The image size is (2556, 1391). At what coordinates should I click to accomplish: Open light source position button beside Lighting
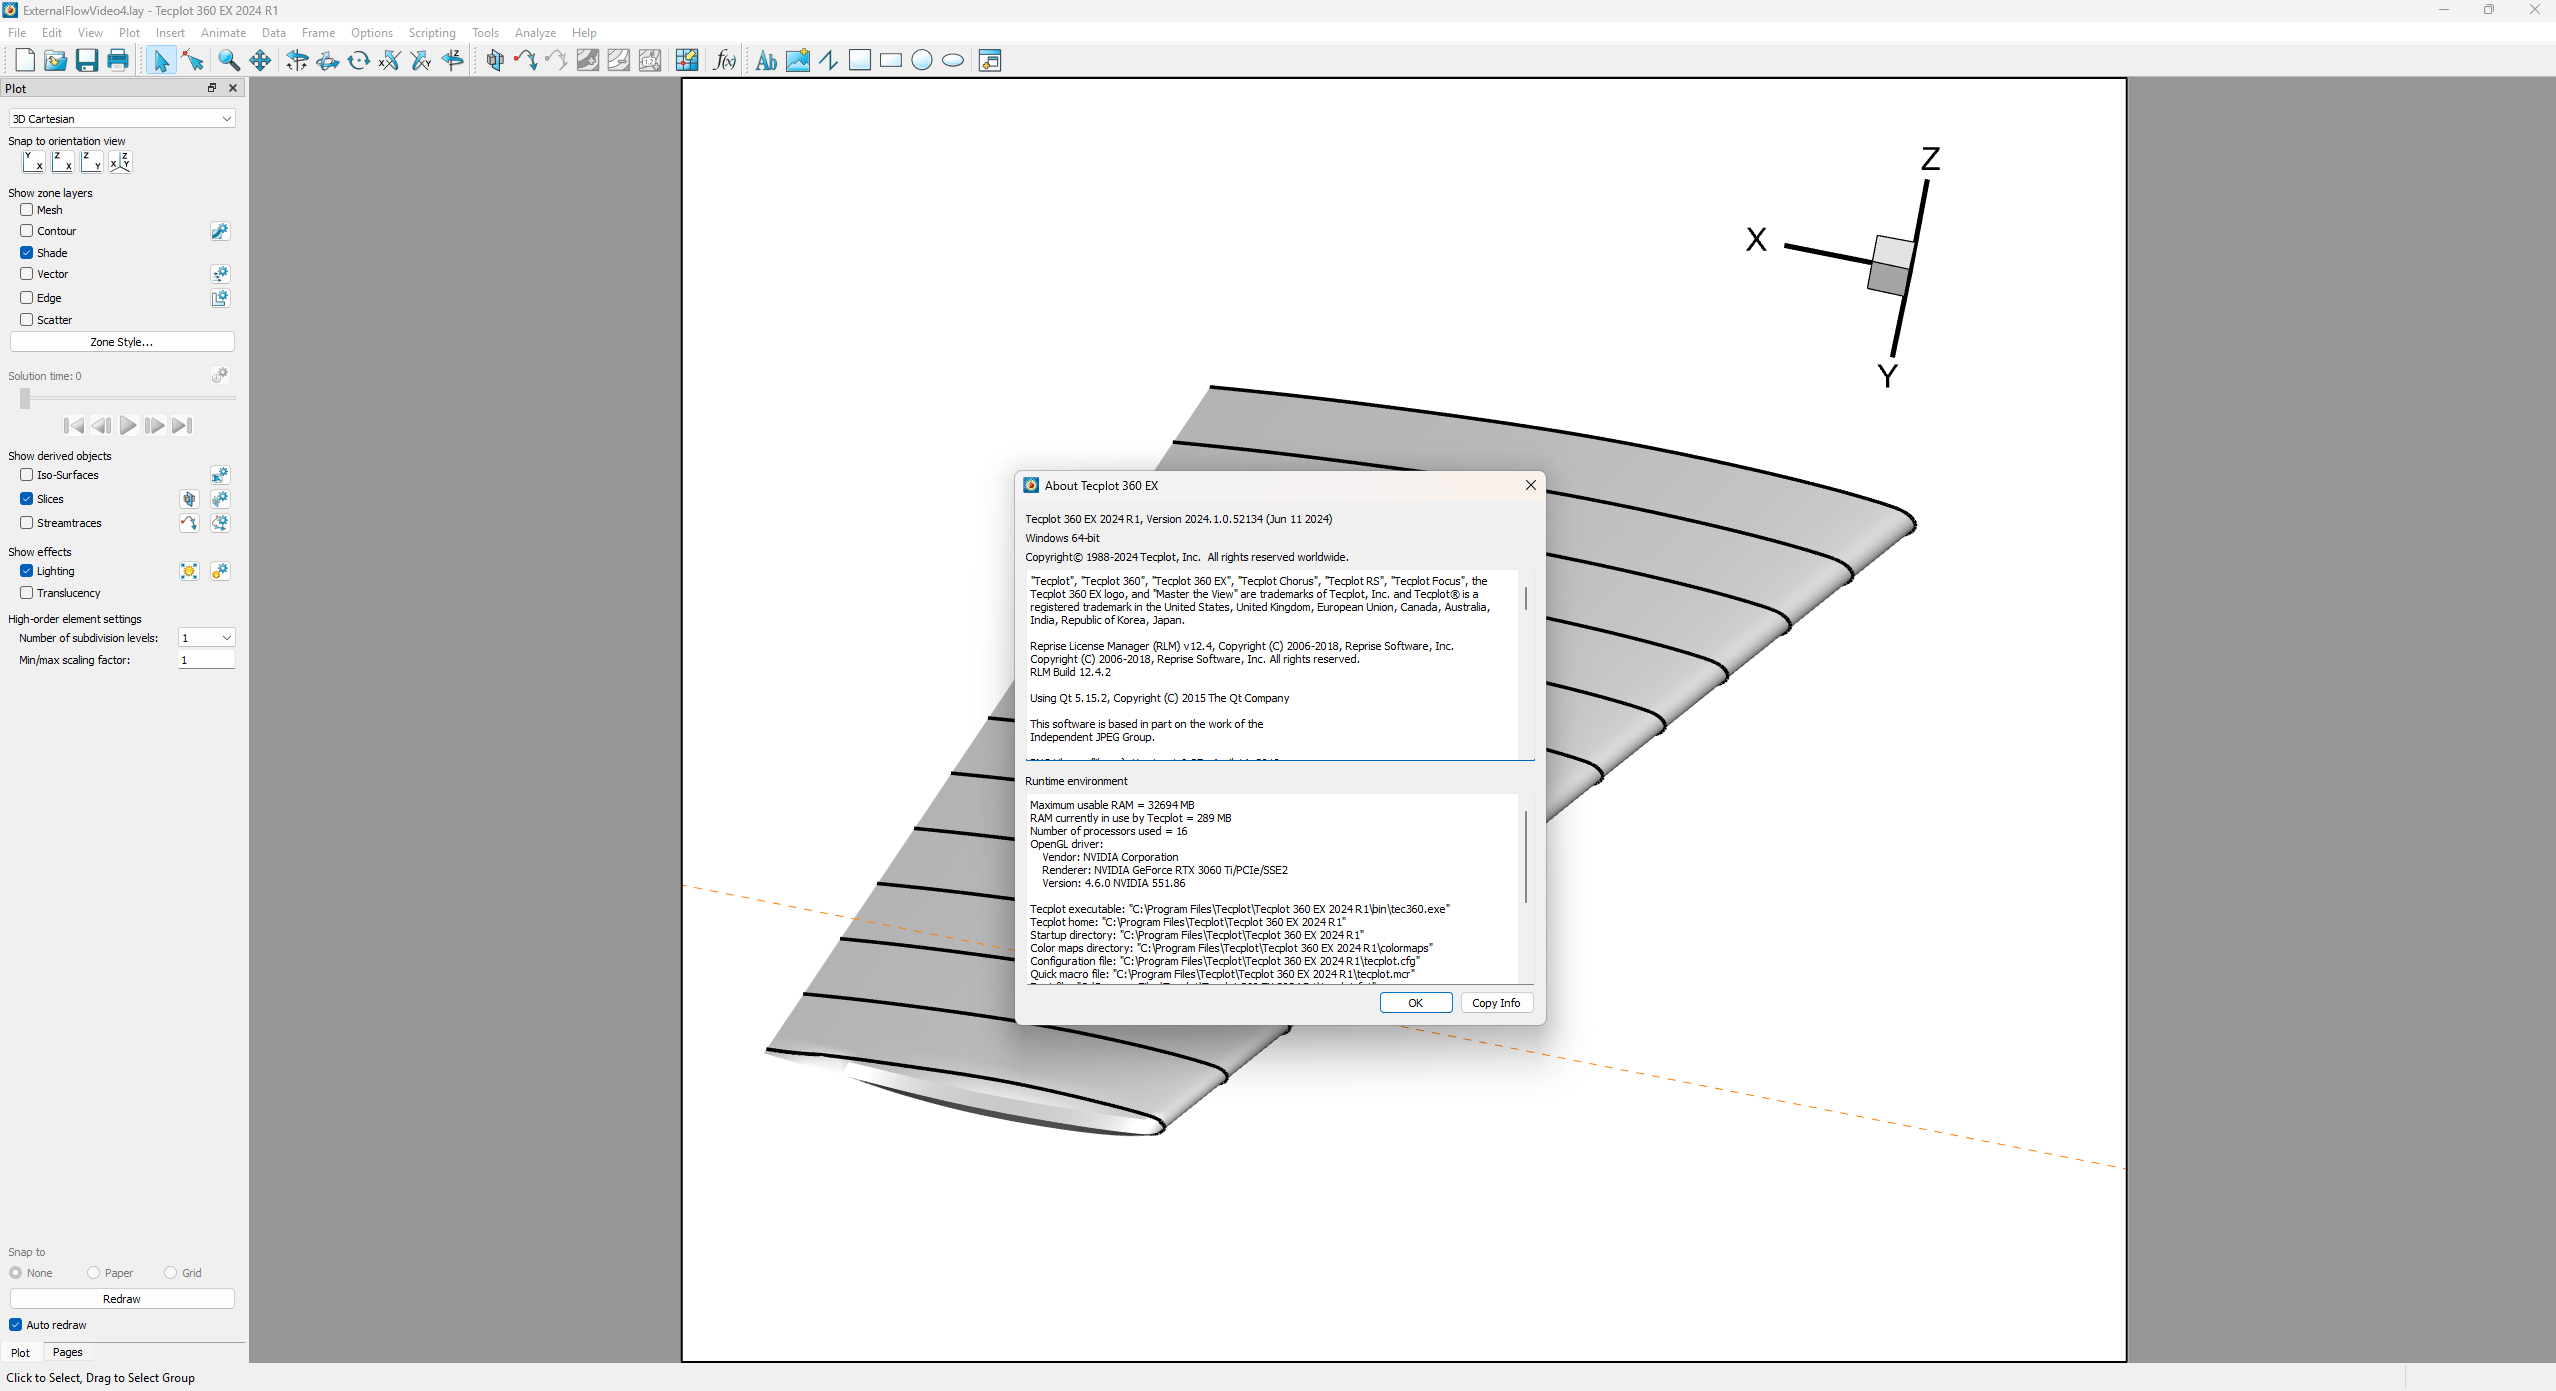click(189, 571)
